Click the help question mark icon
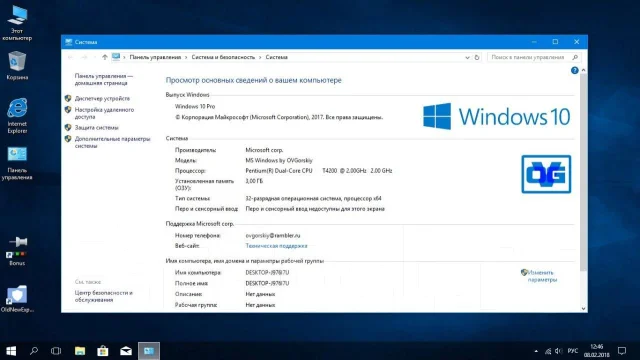 point(574,70)
